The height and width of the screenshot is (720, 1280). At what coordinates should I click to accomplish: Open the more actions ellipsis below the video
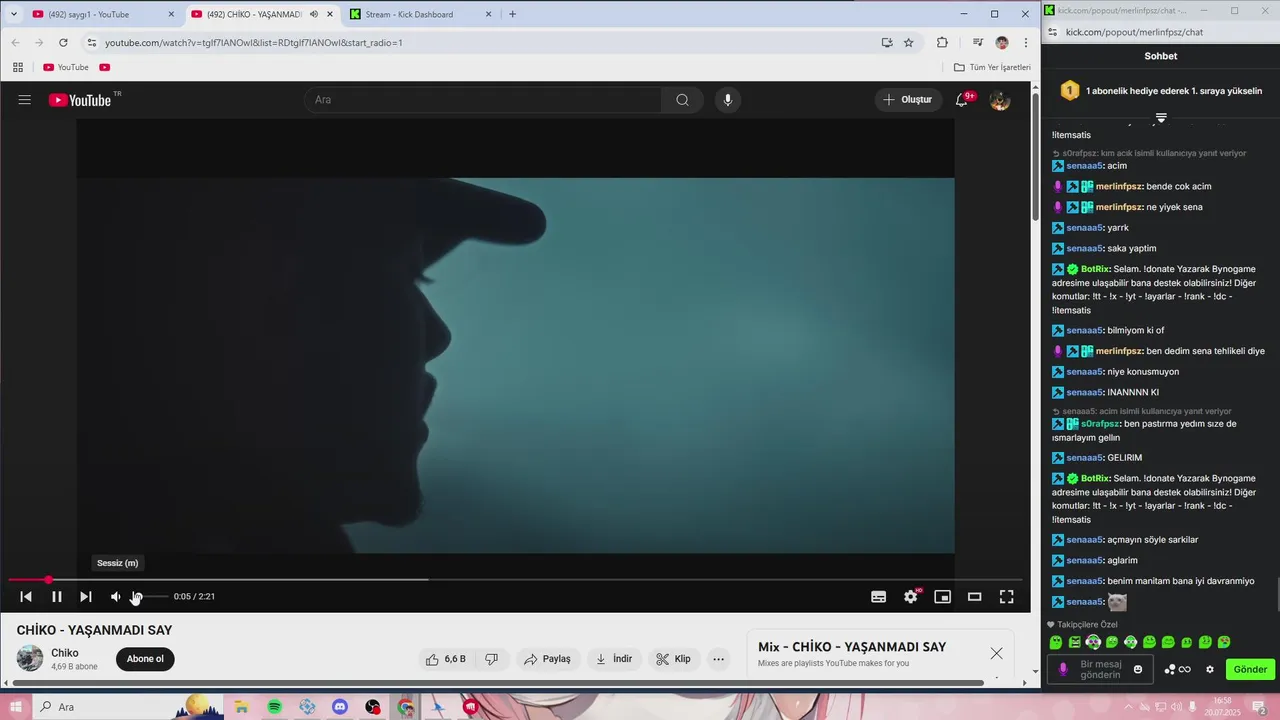pyautogui.click(x=718, y=659)
